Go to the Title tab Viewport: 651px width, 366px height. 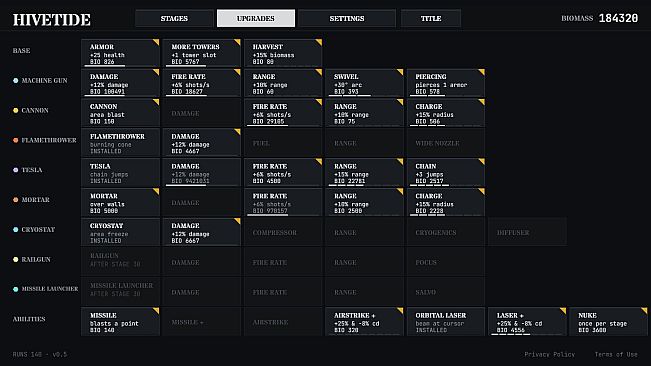tap(431, 18)
